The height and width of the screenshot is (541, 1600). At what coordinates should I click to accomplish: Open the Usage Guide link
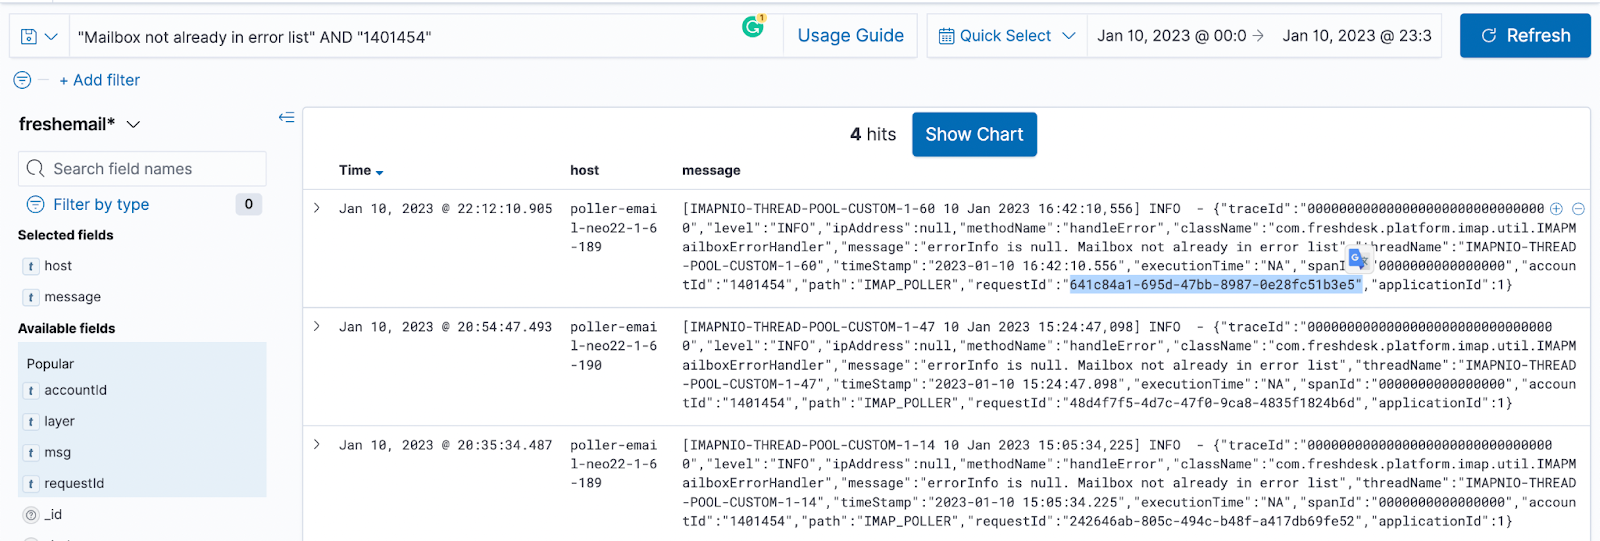click(x=850, y=36)
